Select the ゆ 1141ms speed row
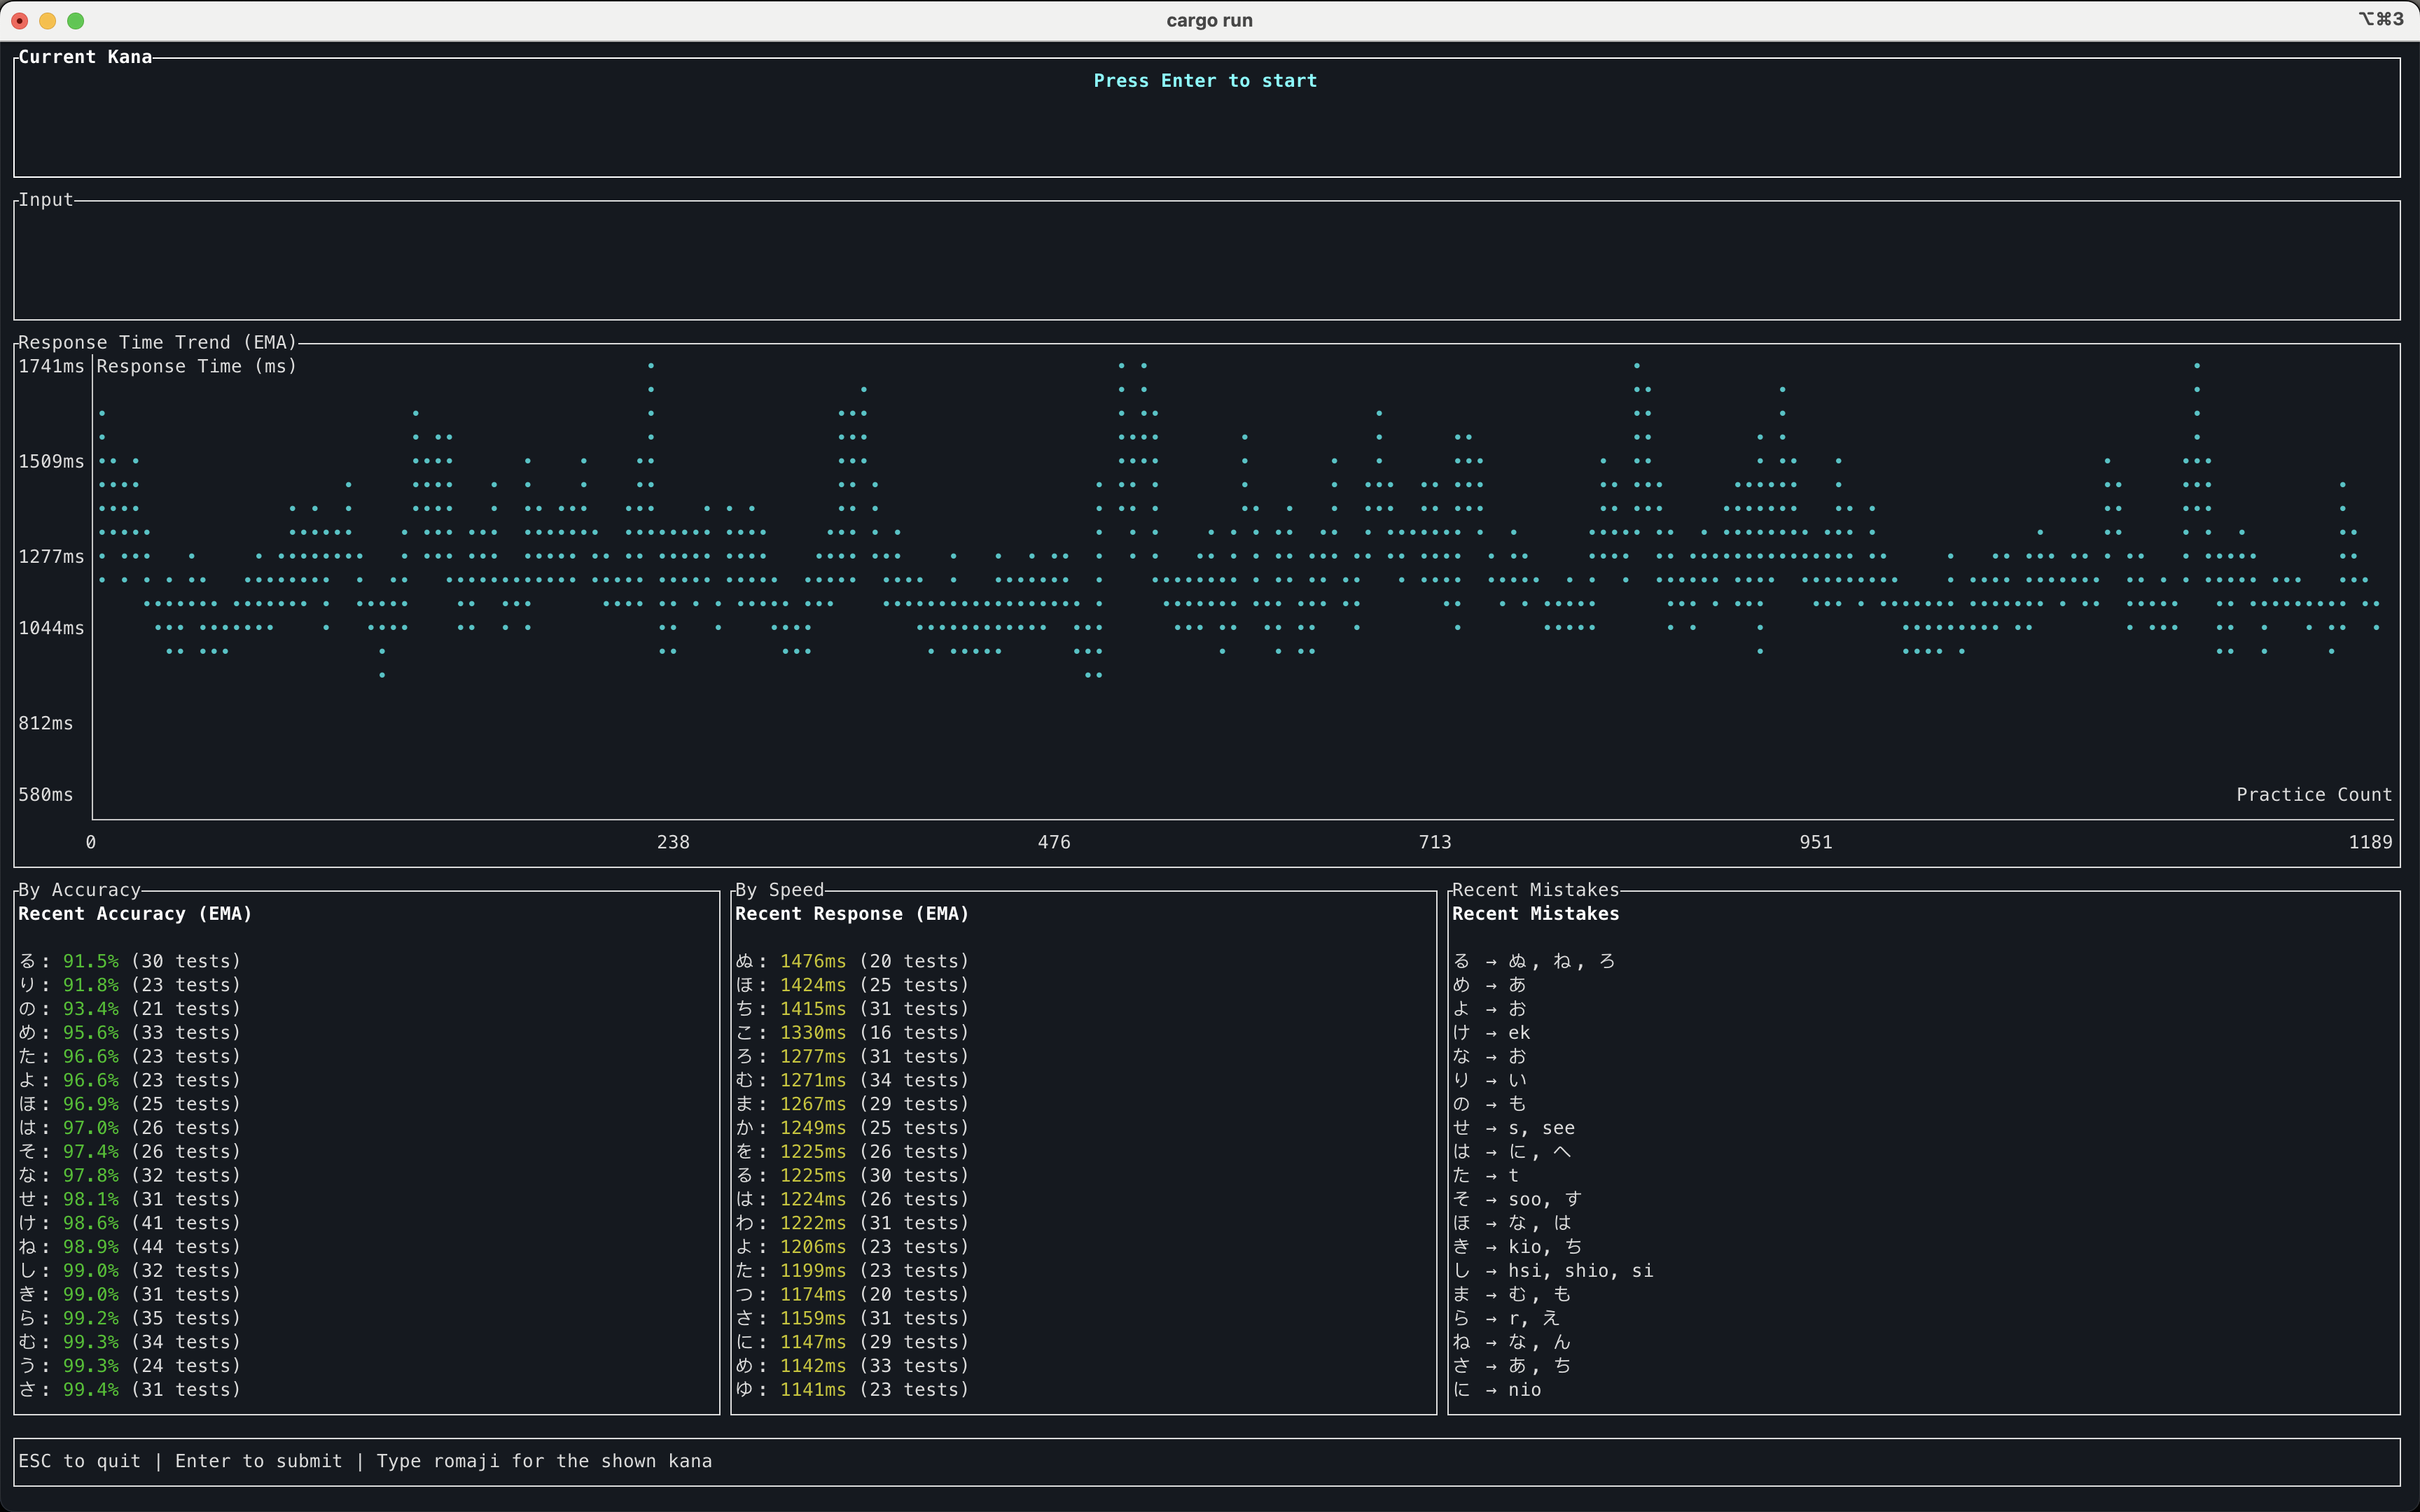Screen dimensions: 2420x1512 (x=852, y=1390)
